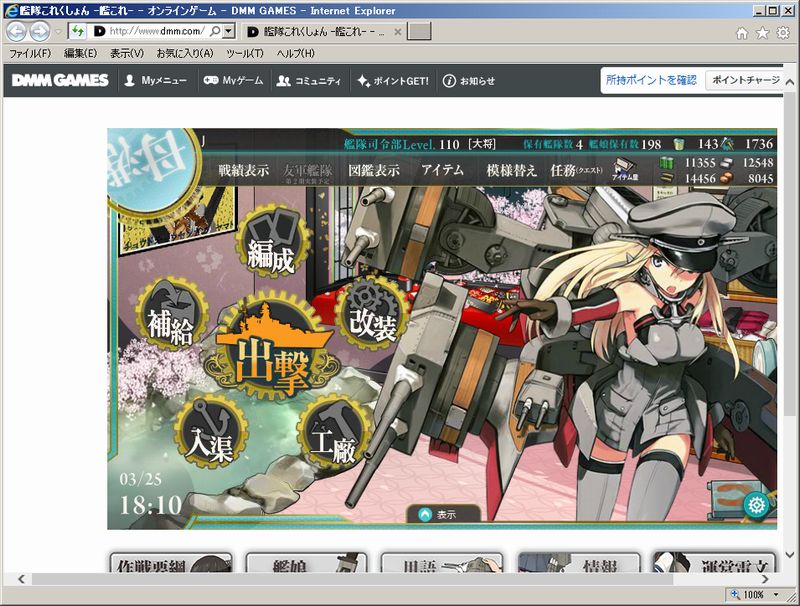Click the greyed 友軍艦隊 tab

pos(308,172)
